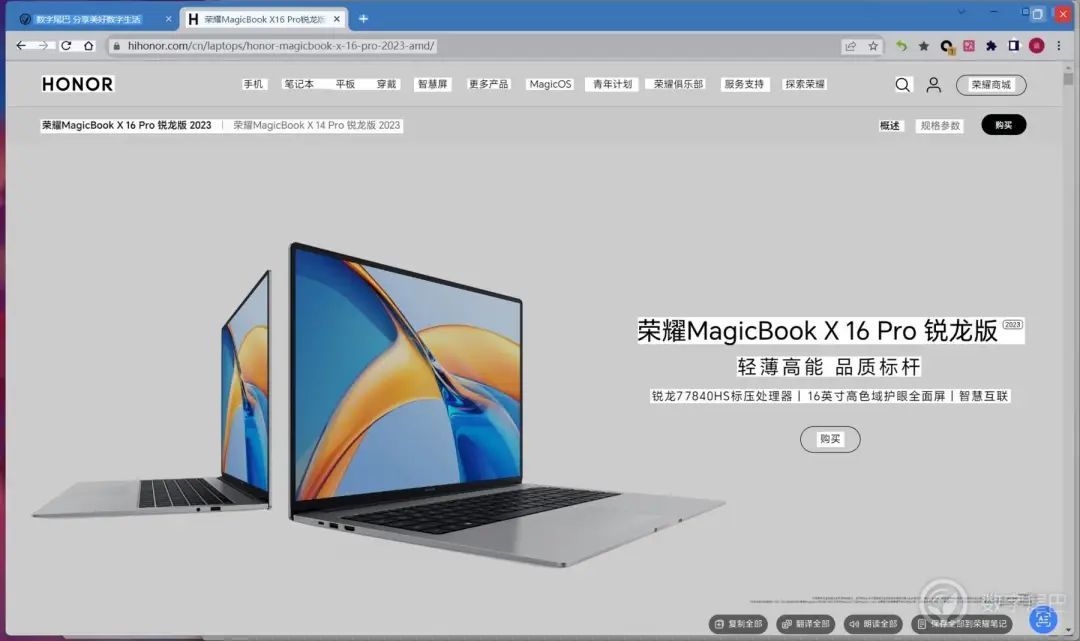Click the black 购买 button in sub-navigation
Image resolution: width=1080 pixels, height=641 pixels.
coord(1004,125)
